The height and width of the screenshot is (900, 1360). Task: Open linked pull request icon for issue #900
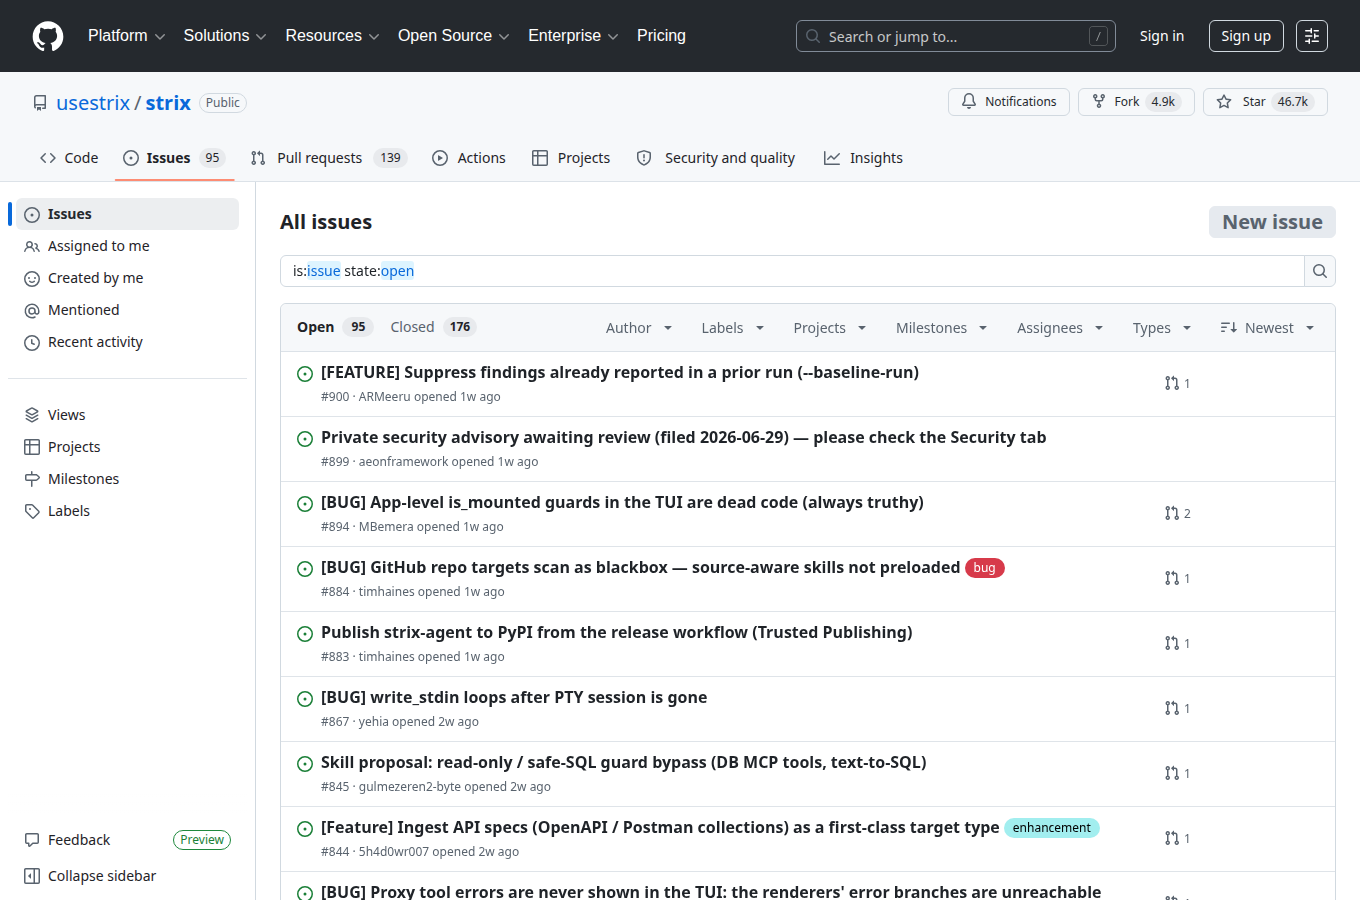(1172, 383)
